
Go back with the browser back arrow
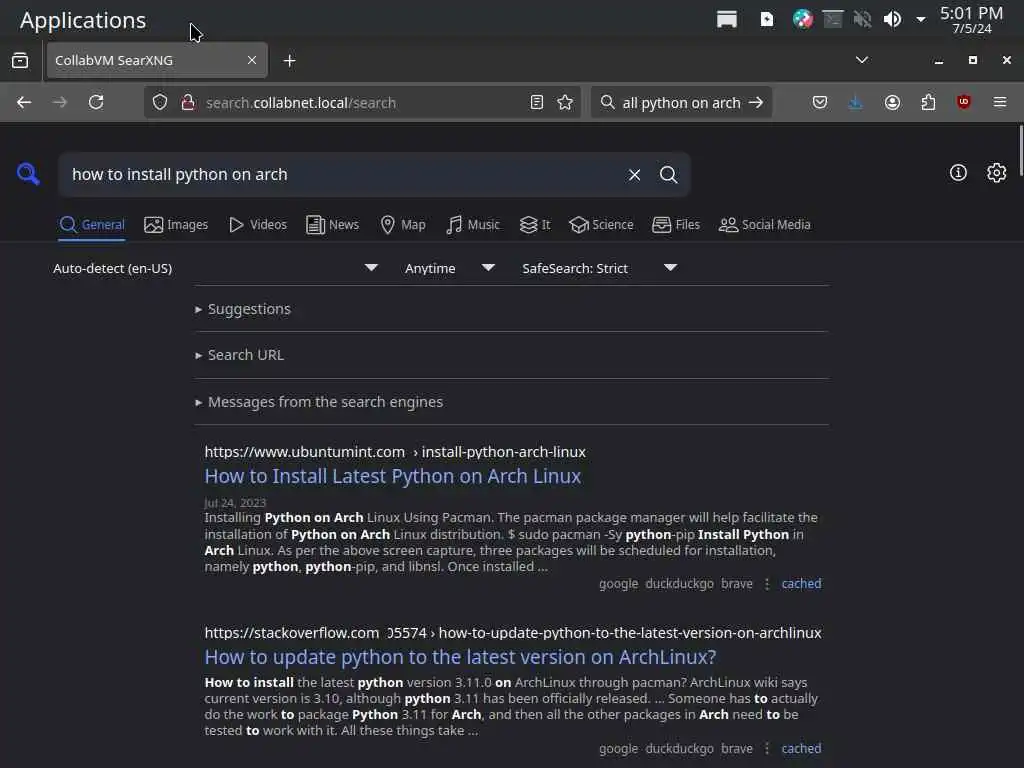tap(24, 103)
